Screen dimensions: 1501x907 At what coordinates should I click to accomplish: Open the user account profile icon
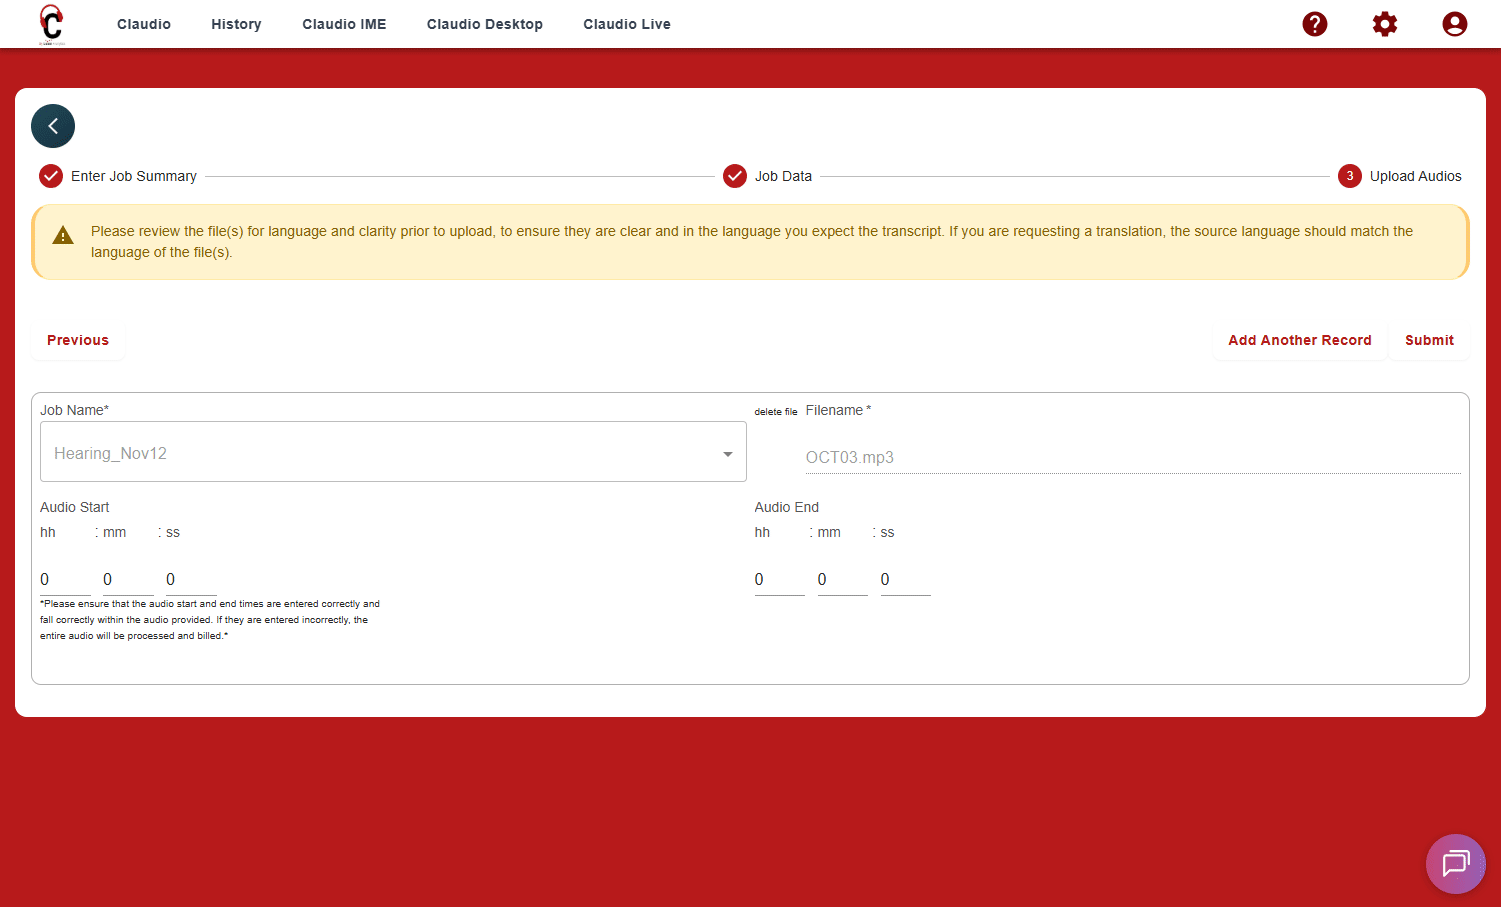[x=1454, y=24]
